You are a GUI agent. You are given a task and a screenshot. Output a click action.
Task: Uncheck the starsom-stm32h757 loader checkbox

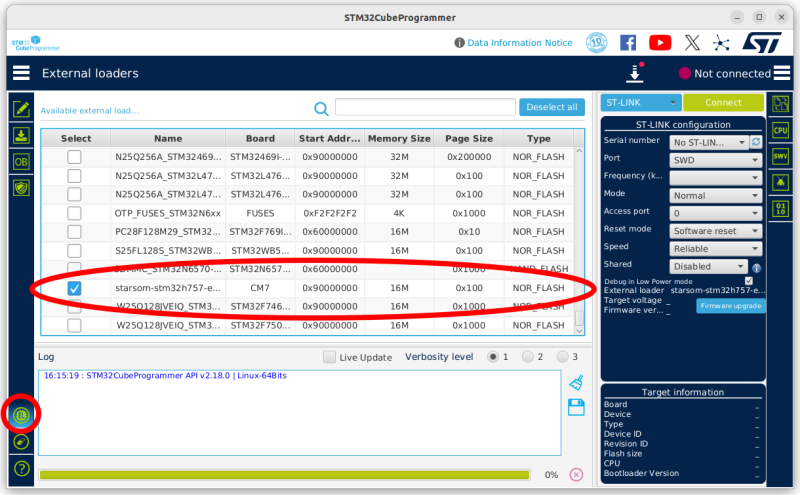pyautogui.click(x=74, y=288)
